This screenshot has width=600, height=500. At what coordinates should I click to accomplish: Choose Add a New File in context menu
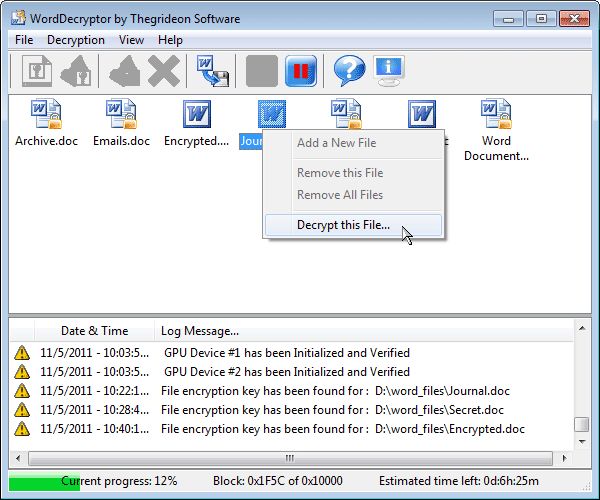(x=353, y=143)
